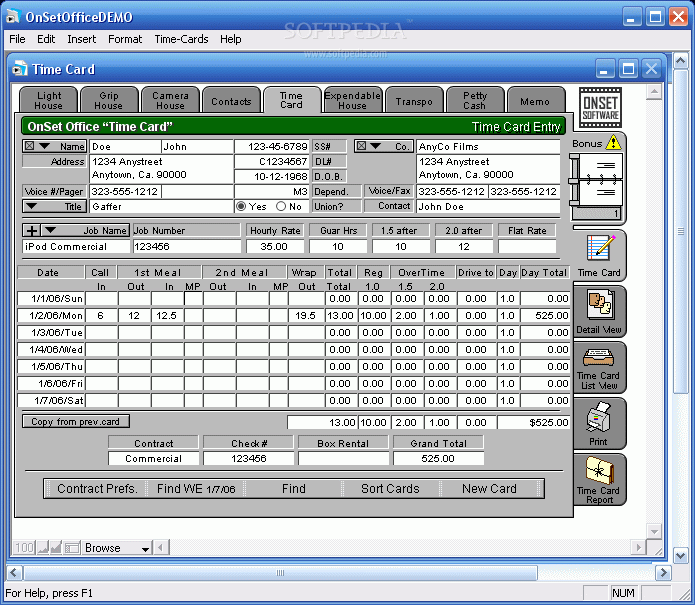Open the Help menu
This screenshot has height=605, width=695.
tap(230, 39)
